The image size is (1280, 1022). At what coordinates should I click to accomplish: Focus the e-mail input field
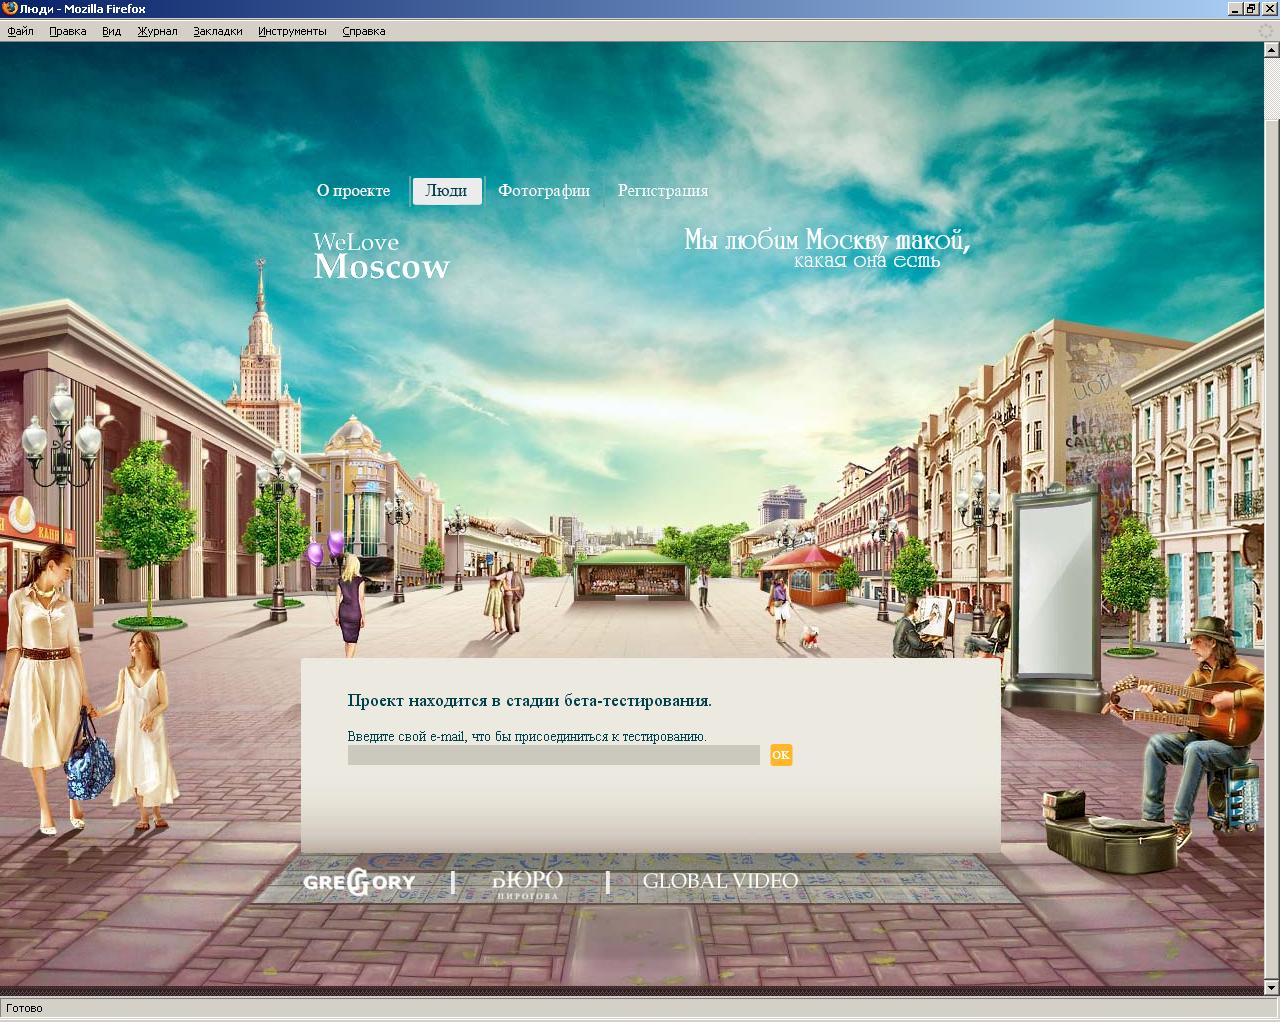(554, 755)
